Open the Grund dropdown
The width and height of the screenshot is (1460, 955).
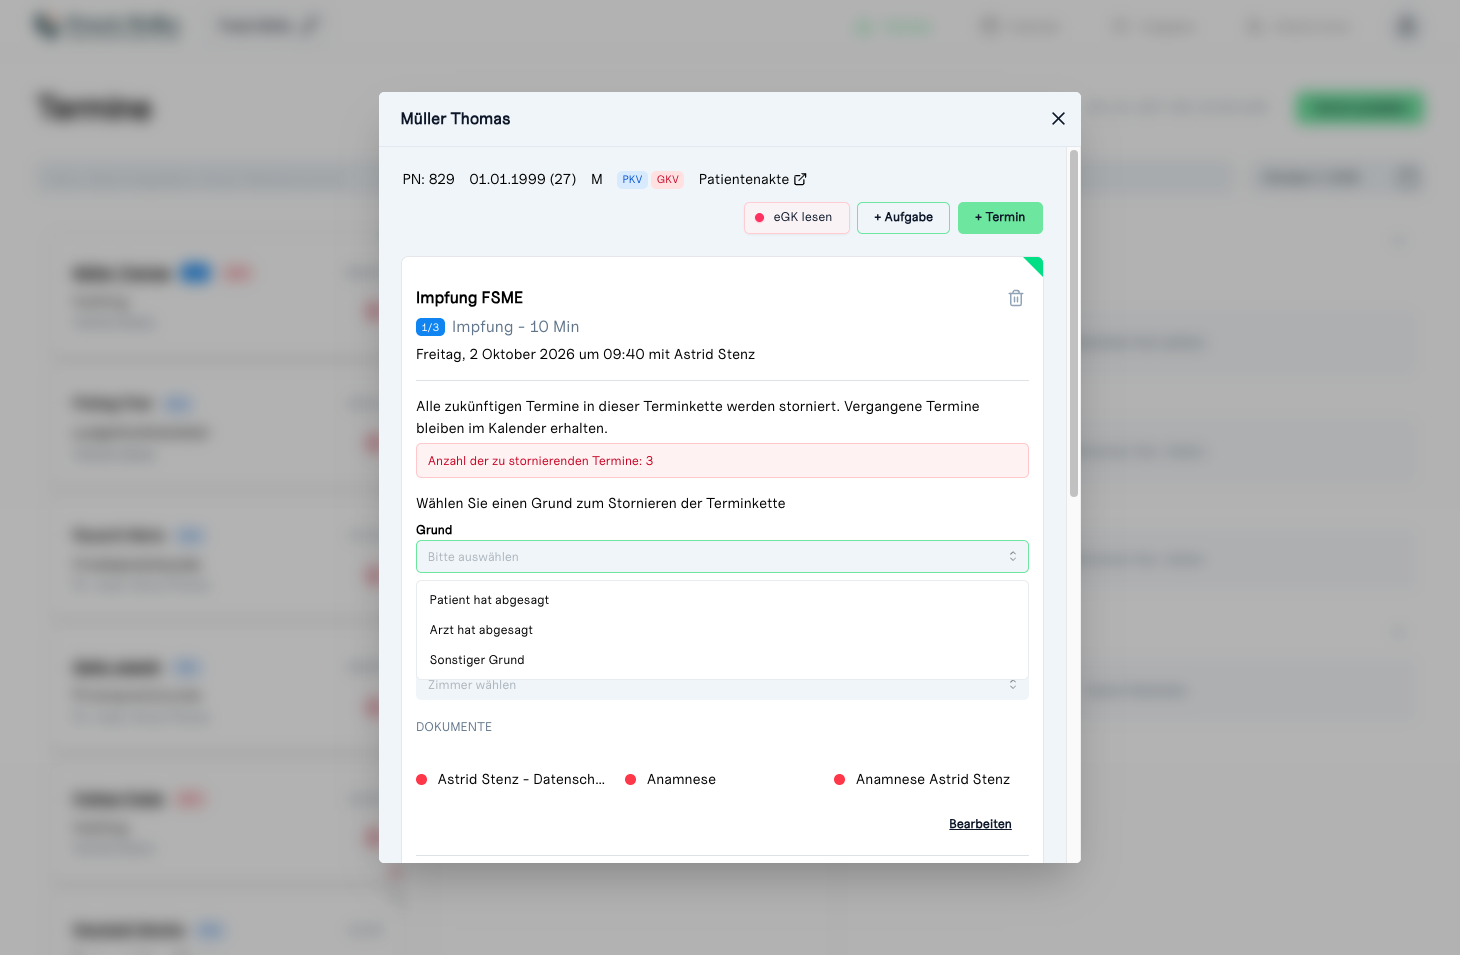(722, 557)
